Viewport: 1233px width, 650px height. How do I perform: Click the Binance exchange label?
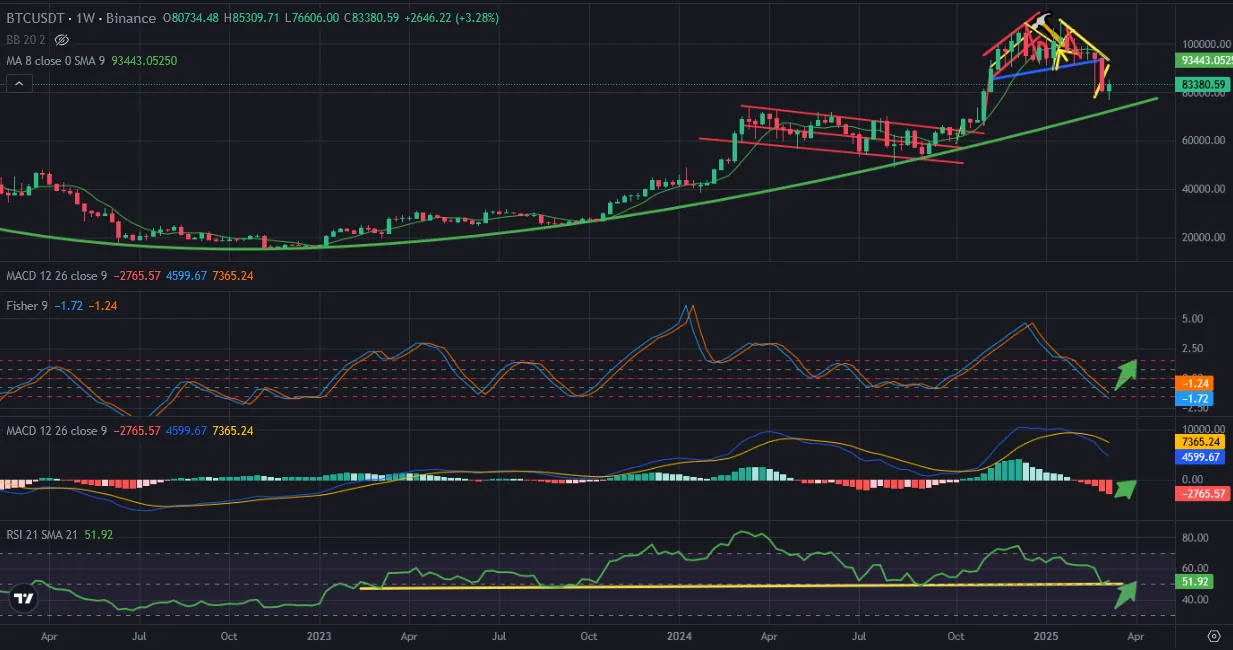[x=131, y=18]
